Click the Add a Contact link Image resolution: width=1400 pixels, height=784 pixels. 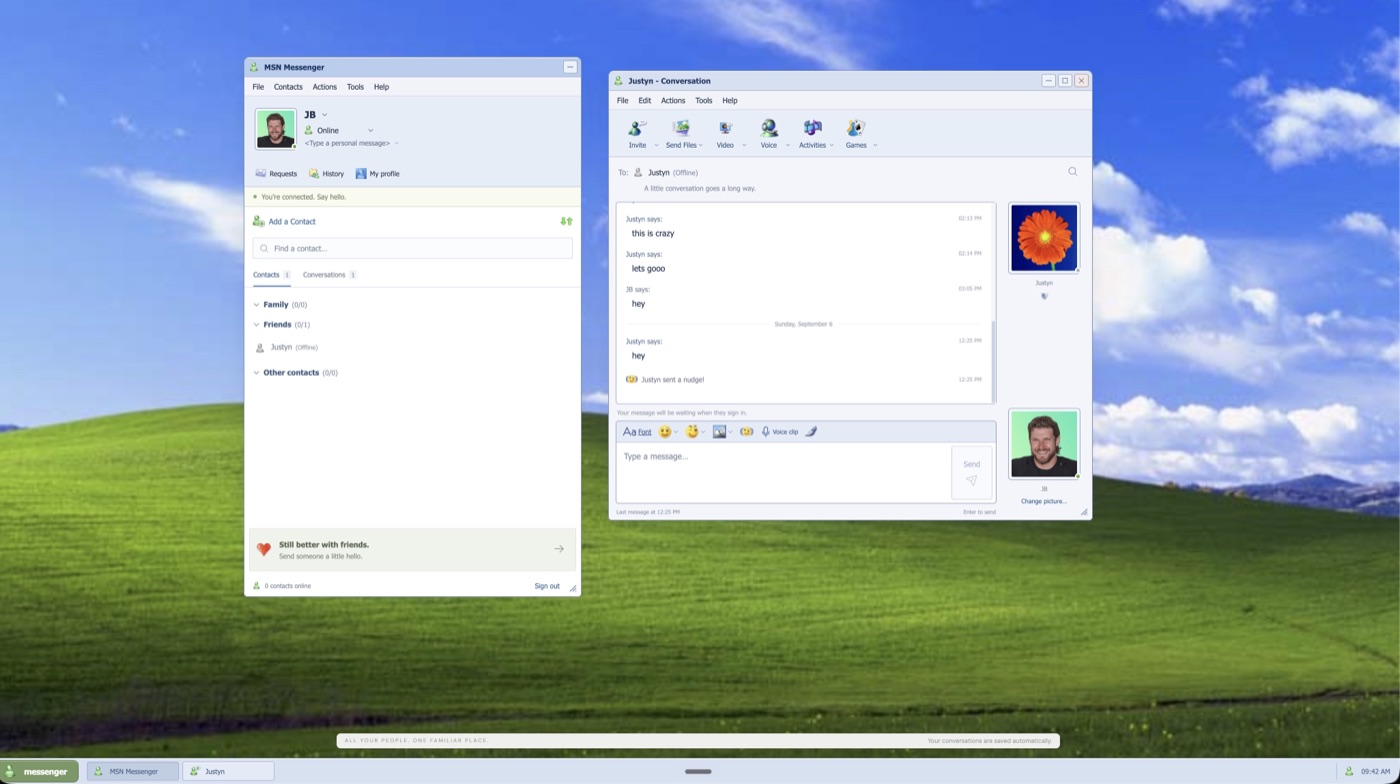point(291,222)
